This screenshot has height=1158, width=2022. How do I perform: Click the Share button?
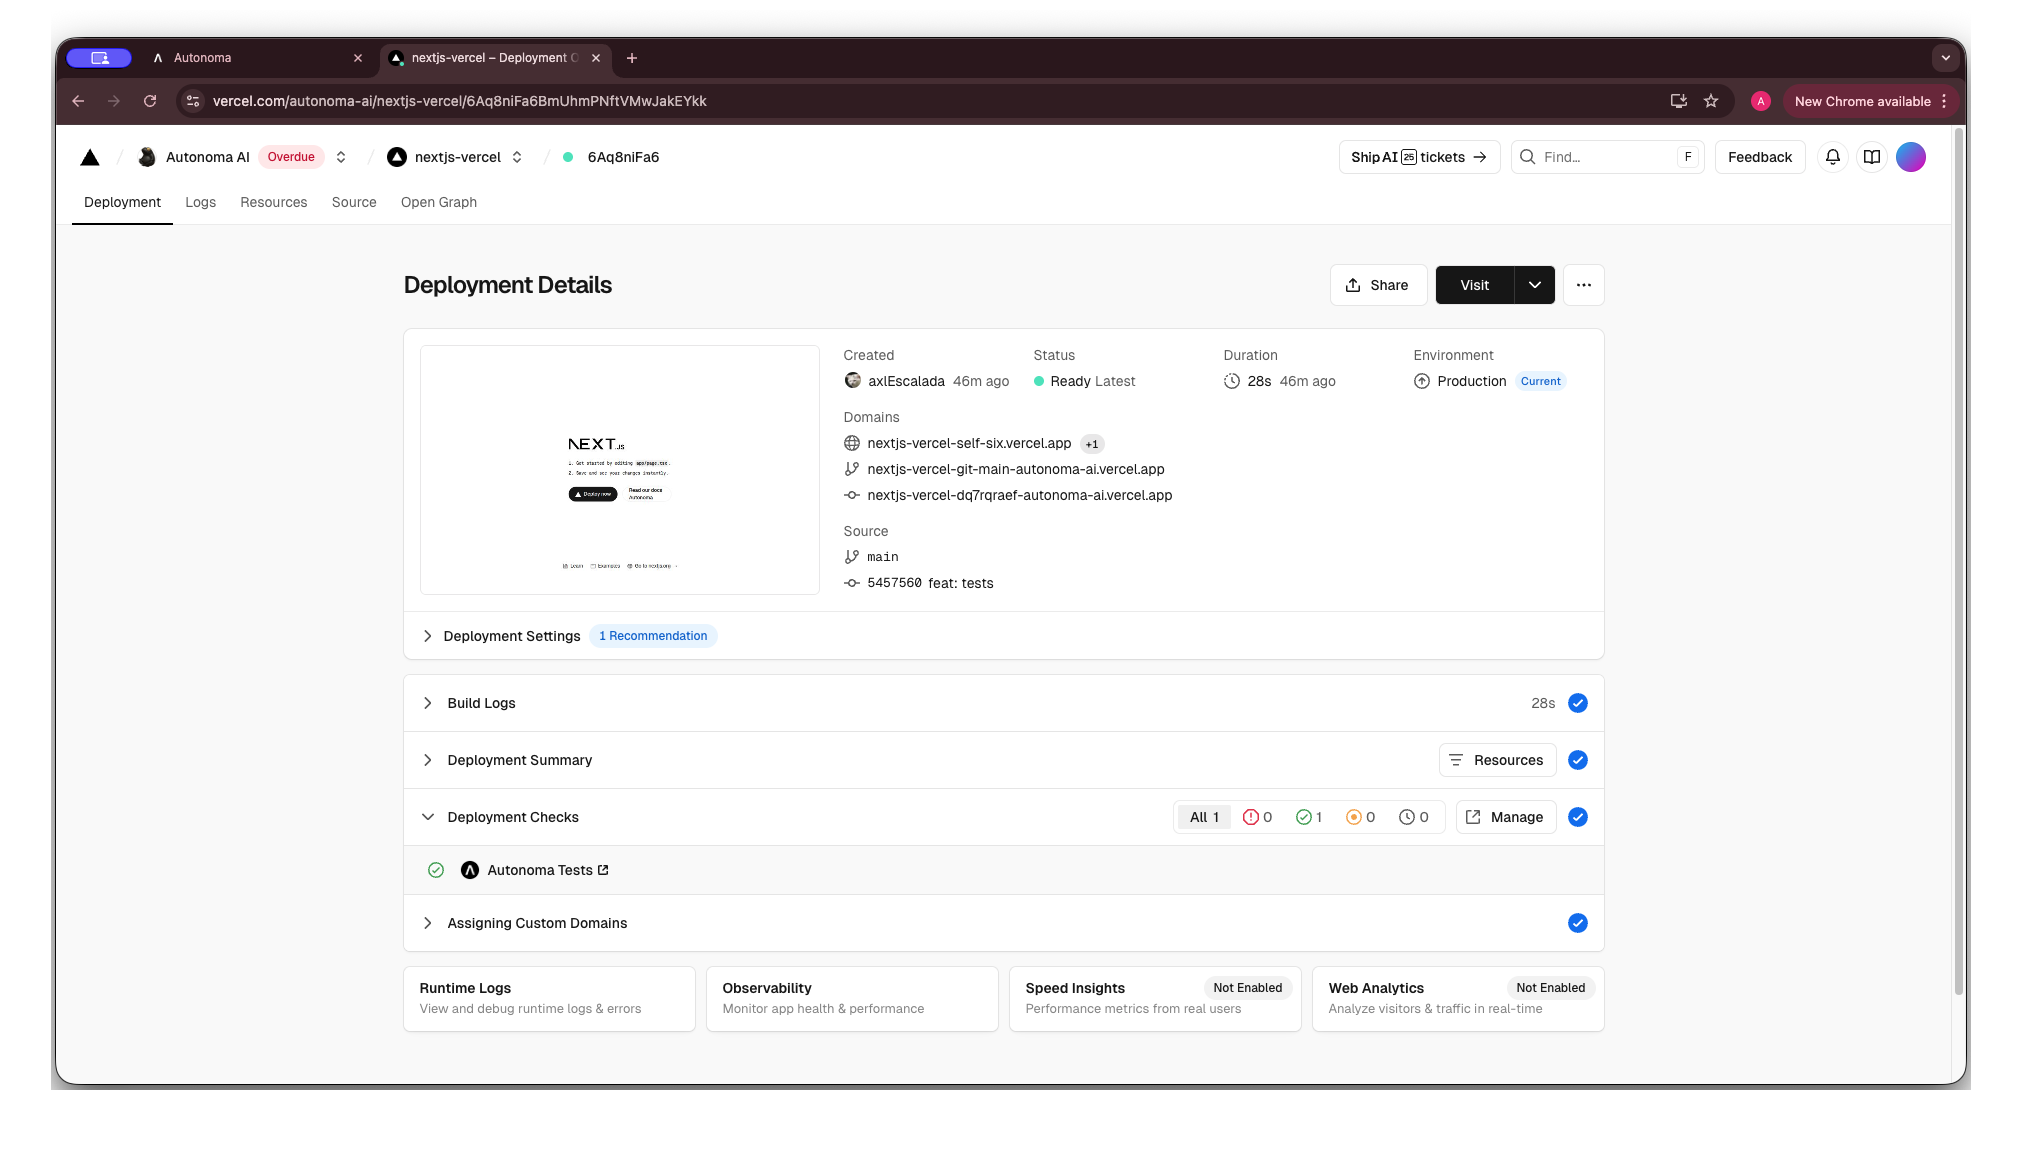pos(1377,285)
